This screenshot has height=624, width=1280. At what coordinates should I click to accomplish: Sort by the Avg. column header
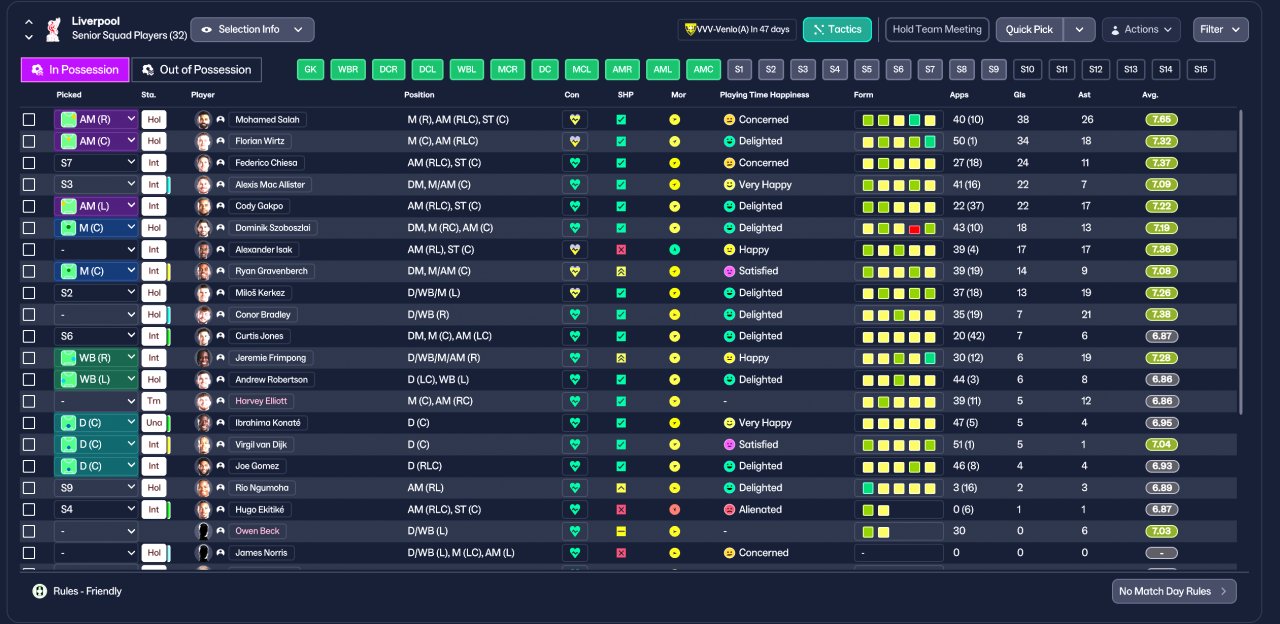pos(1150,95)
